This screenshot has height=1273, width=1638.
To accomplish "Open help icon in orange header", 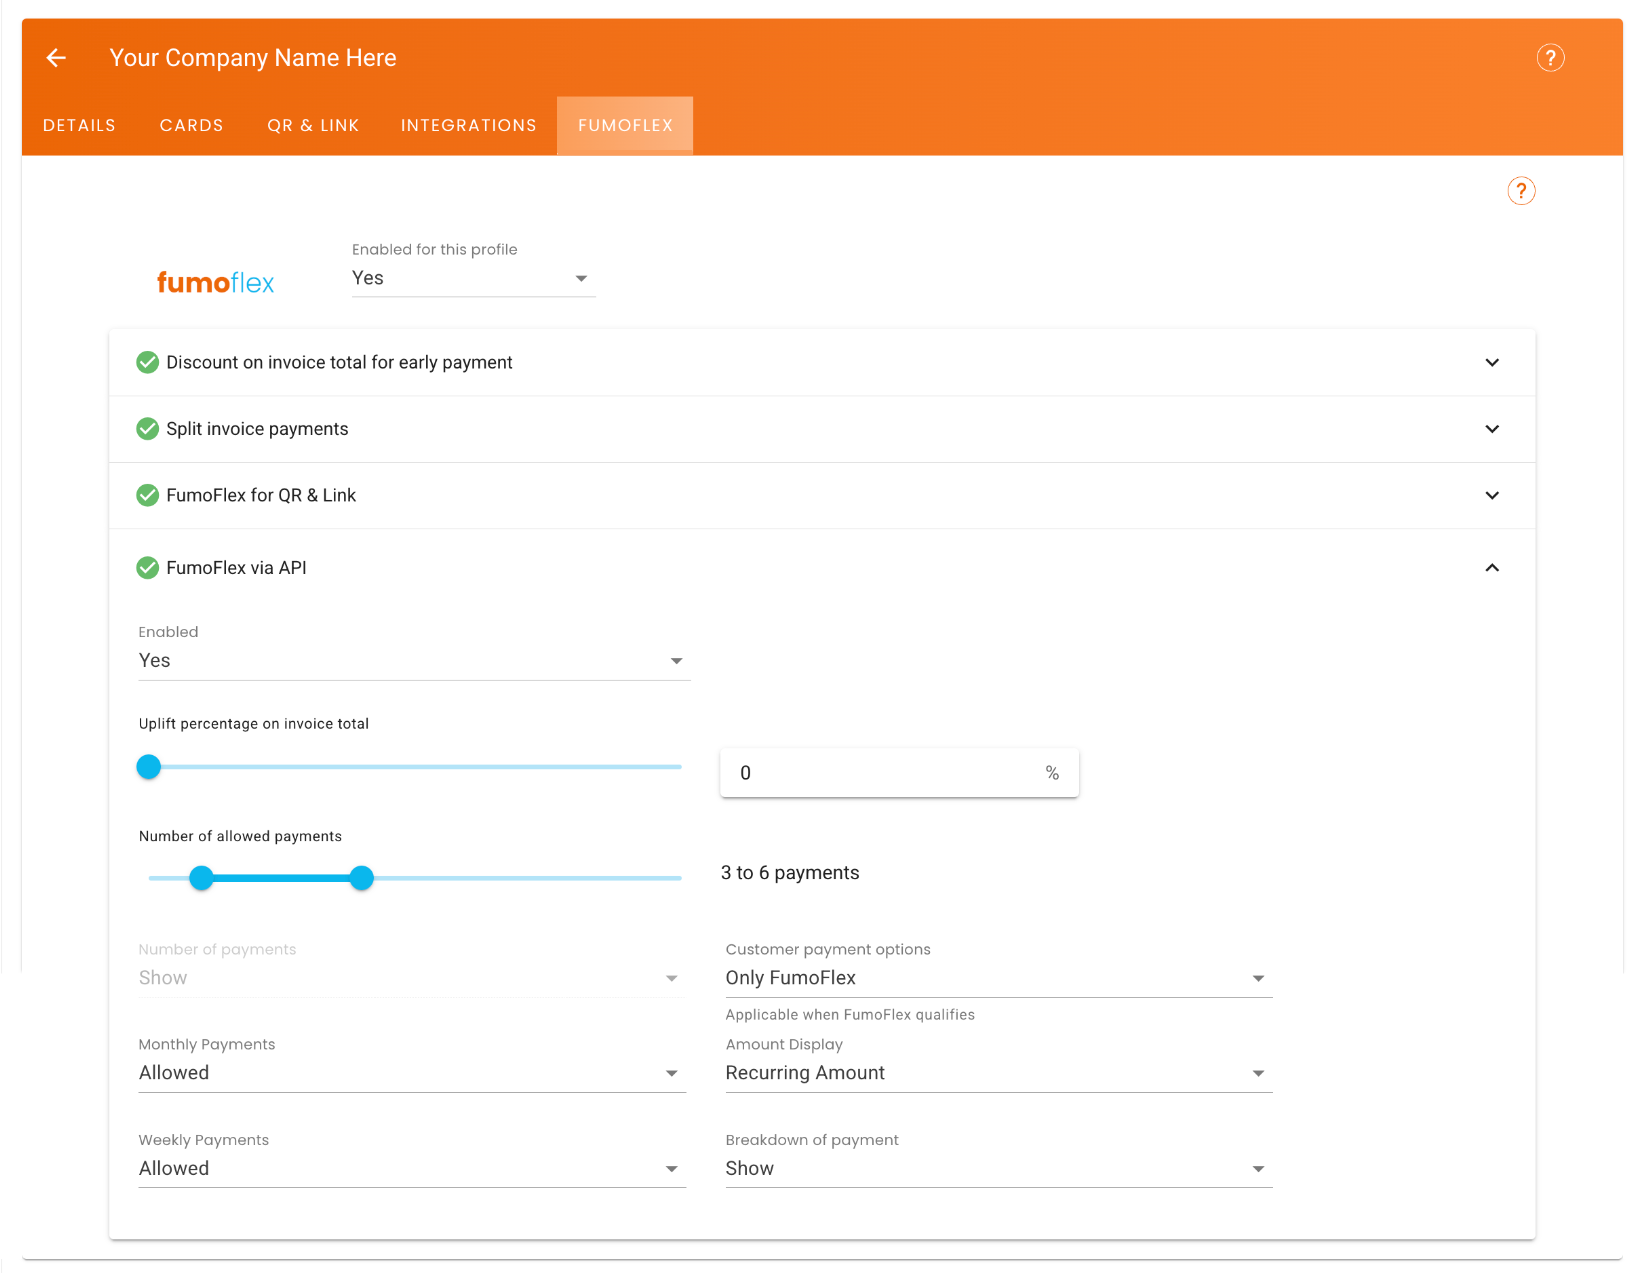I will [1550, 58].
